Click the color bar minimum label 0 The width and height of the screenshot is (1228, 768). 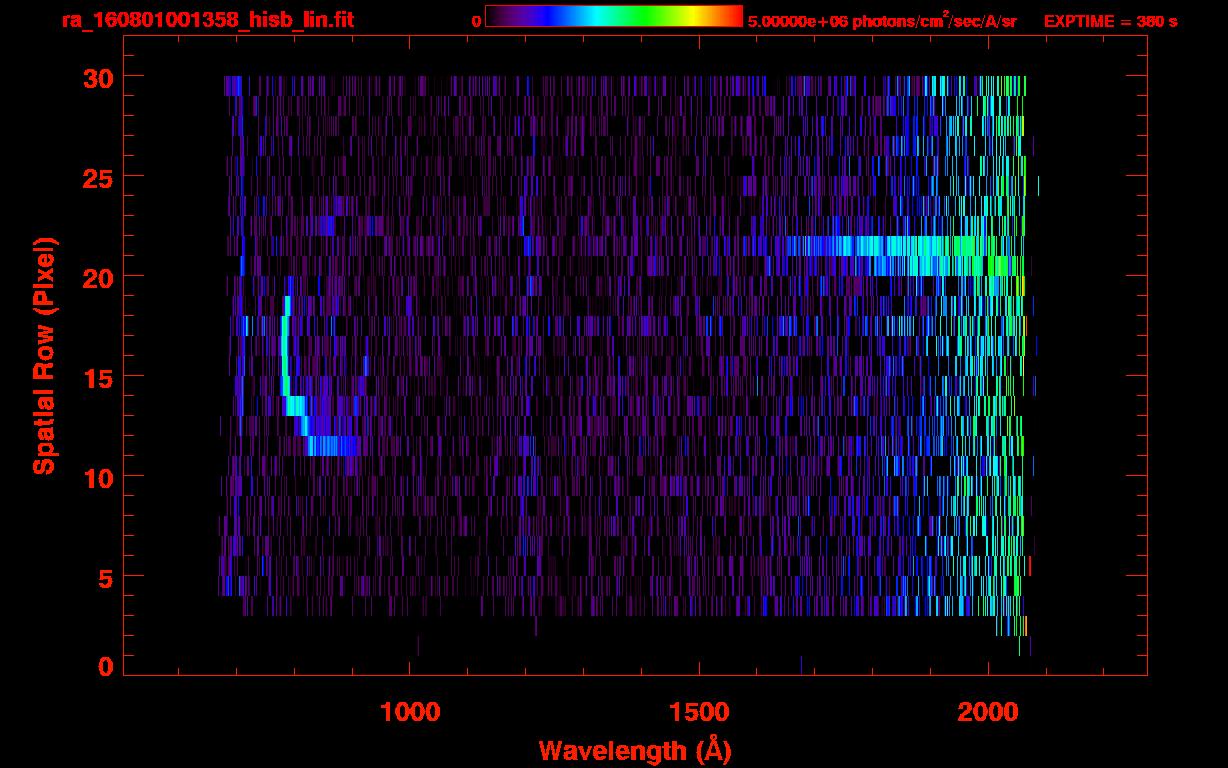point(476,22)
